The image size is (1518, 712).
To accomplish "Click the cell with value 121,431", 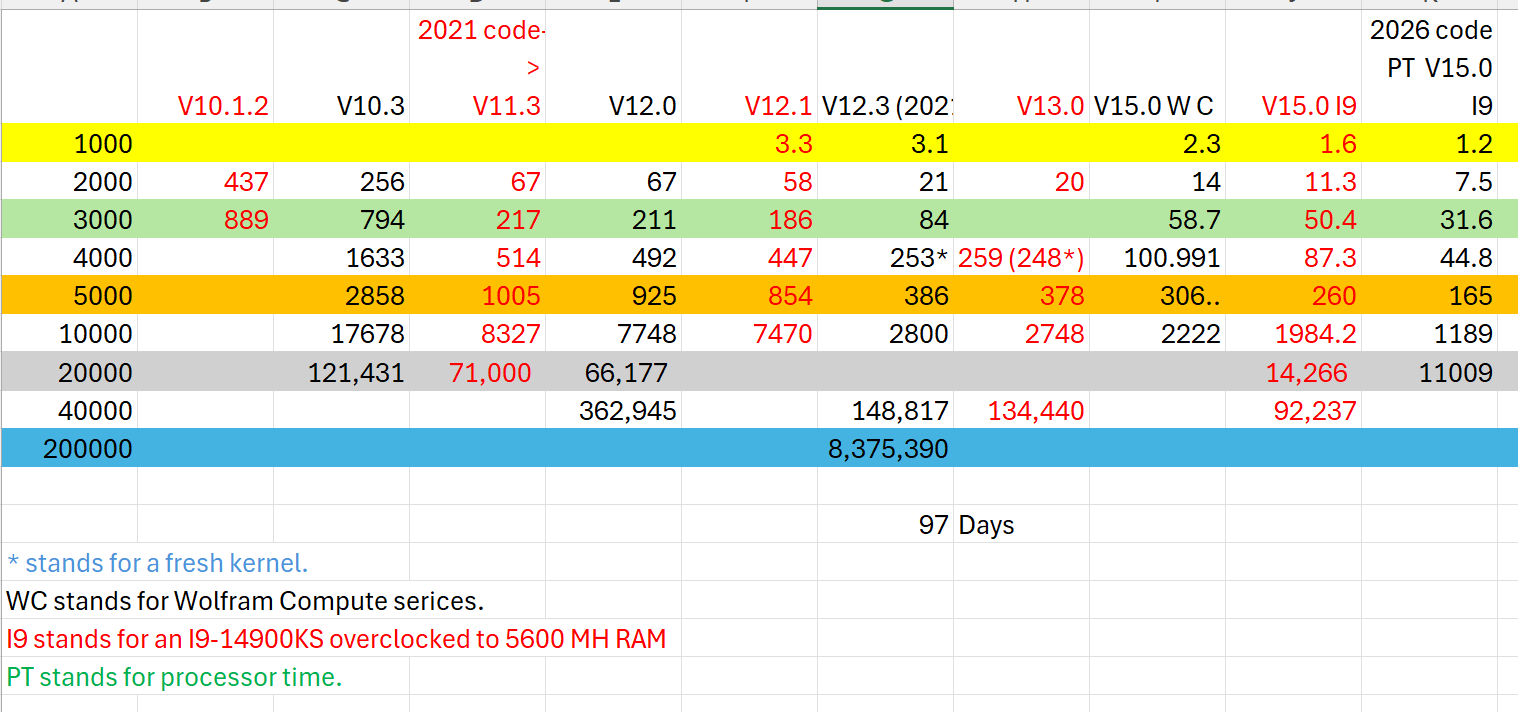I will pos(341,373).
